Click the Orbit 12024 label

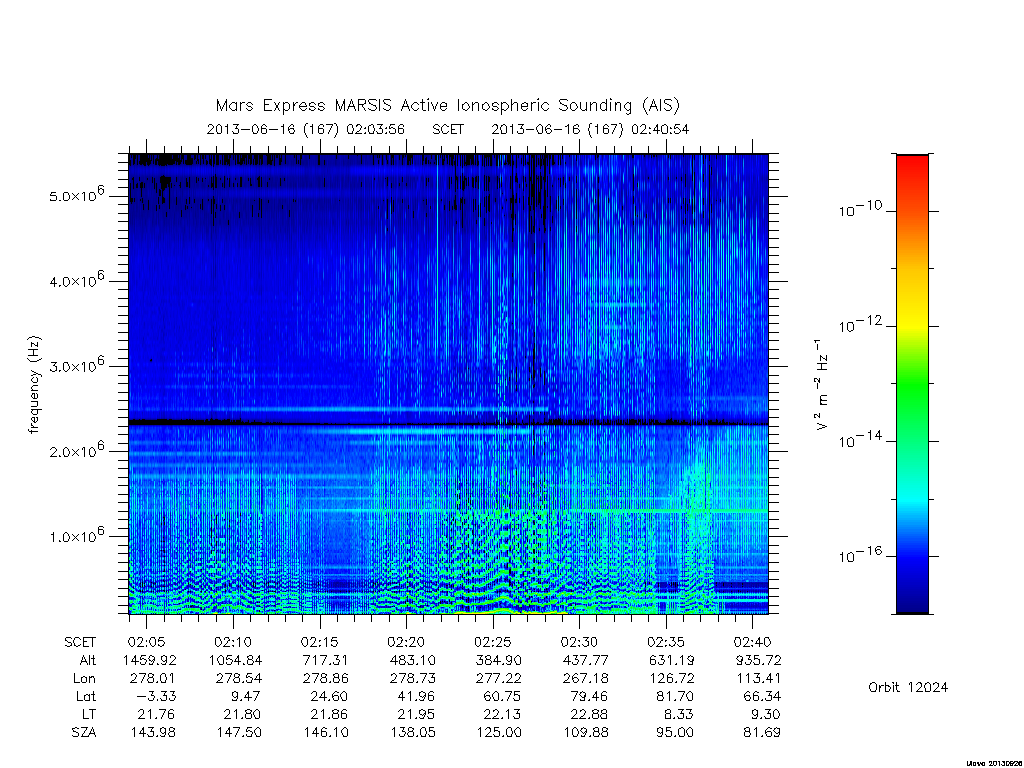tap(908, 687)
